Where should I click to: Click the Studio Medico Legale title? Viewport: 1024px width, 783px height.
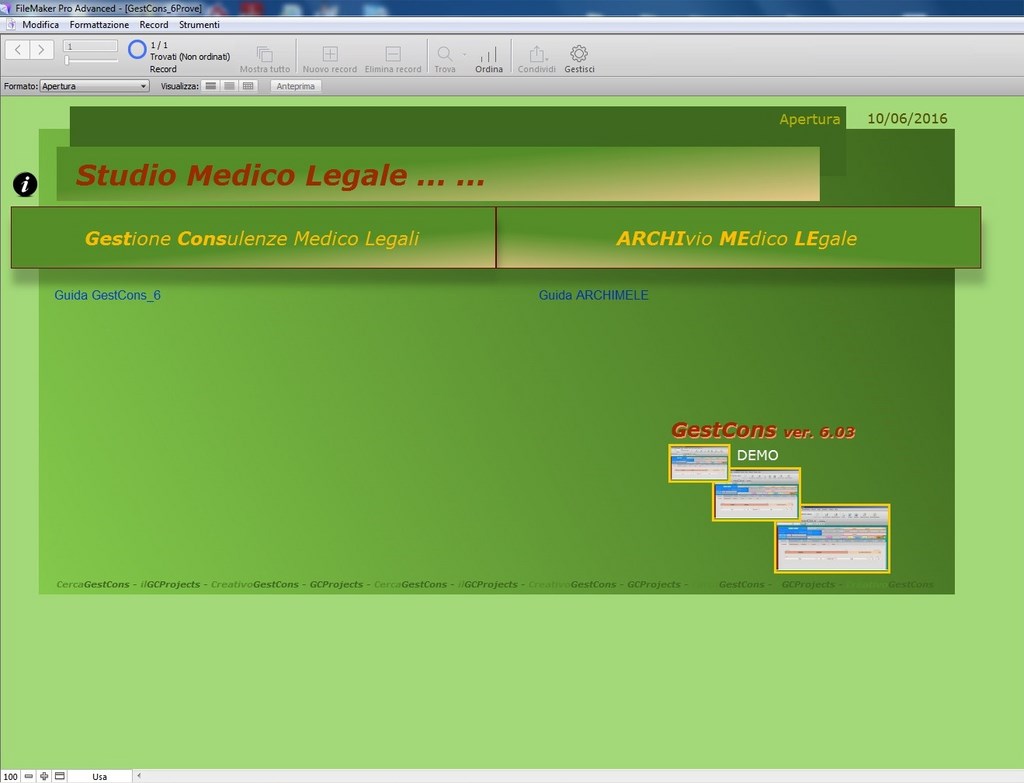click(x=280, y=175)
